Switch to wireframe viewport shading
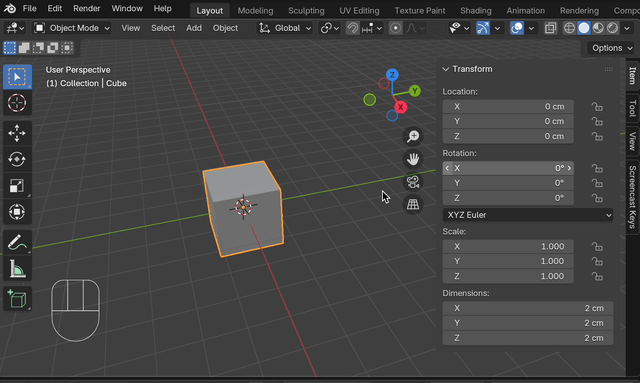This screenshot has width=640, height=383. click(569, 28)
